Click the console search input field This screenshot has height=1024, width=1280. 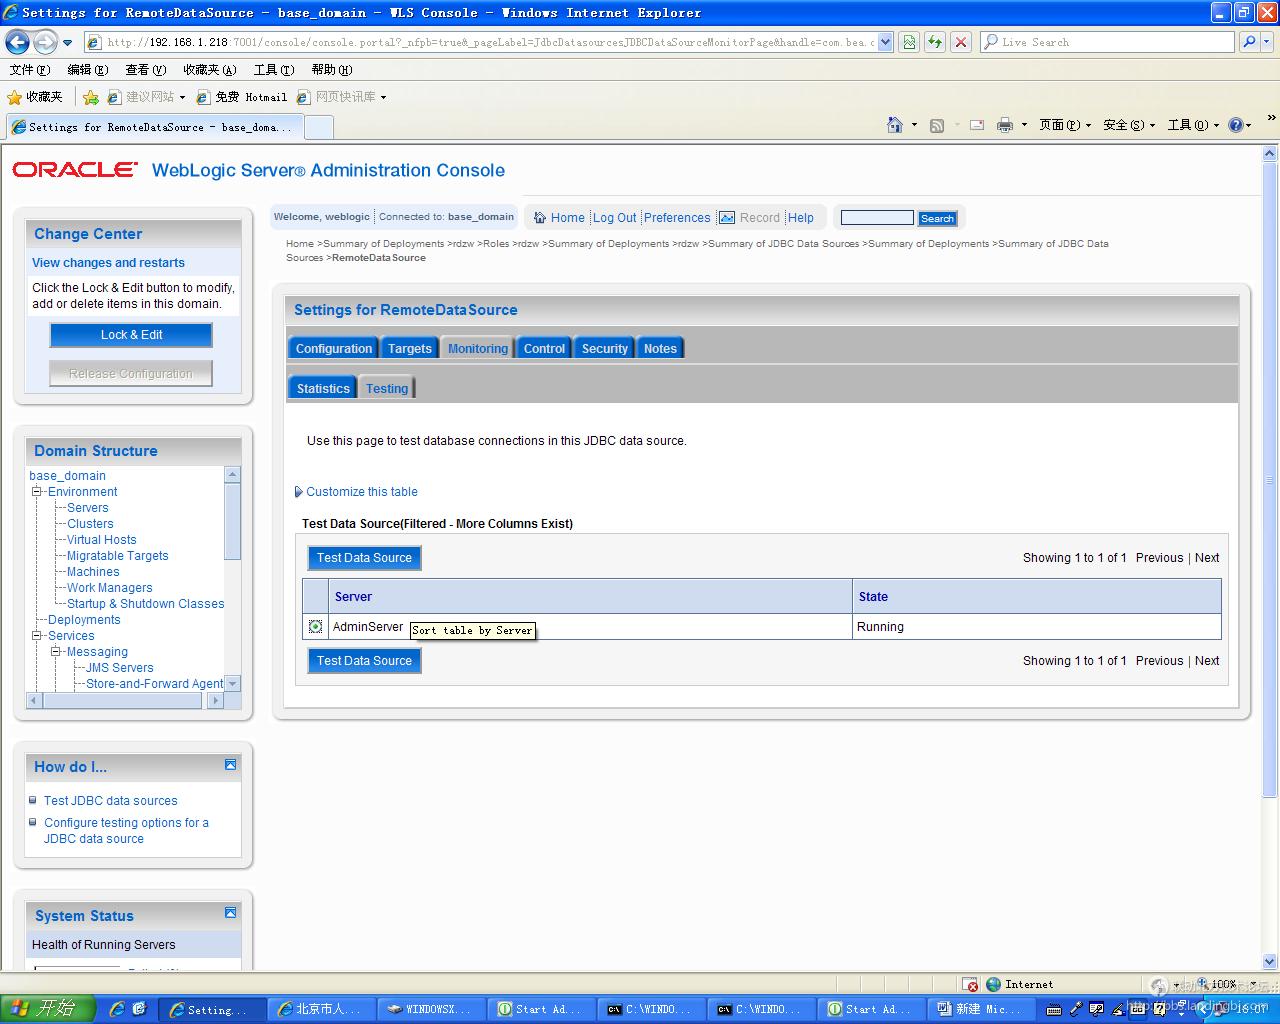click(x=877, y=218)
